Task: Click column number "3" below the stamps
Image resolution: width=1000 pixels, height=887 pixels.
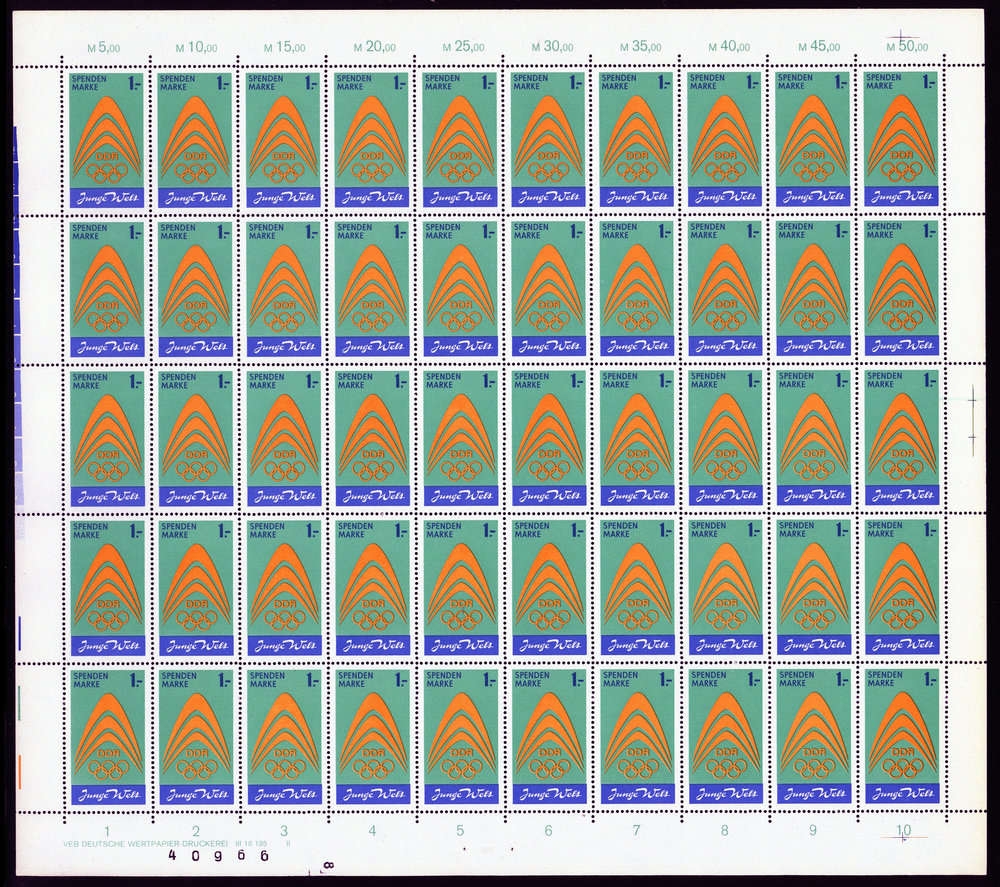Action: coord(284,831)
